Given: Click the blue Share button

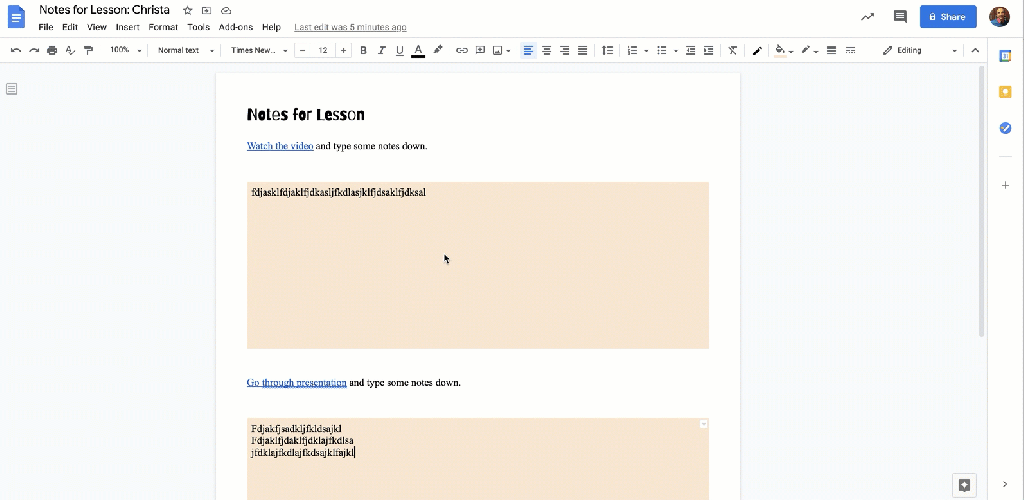Looking at the screenshot, I should click(947, 17).
